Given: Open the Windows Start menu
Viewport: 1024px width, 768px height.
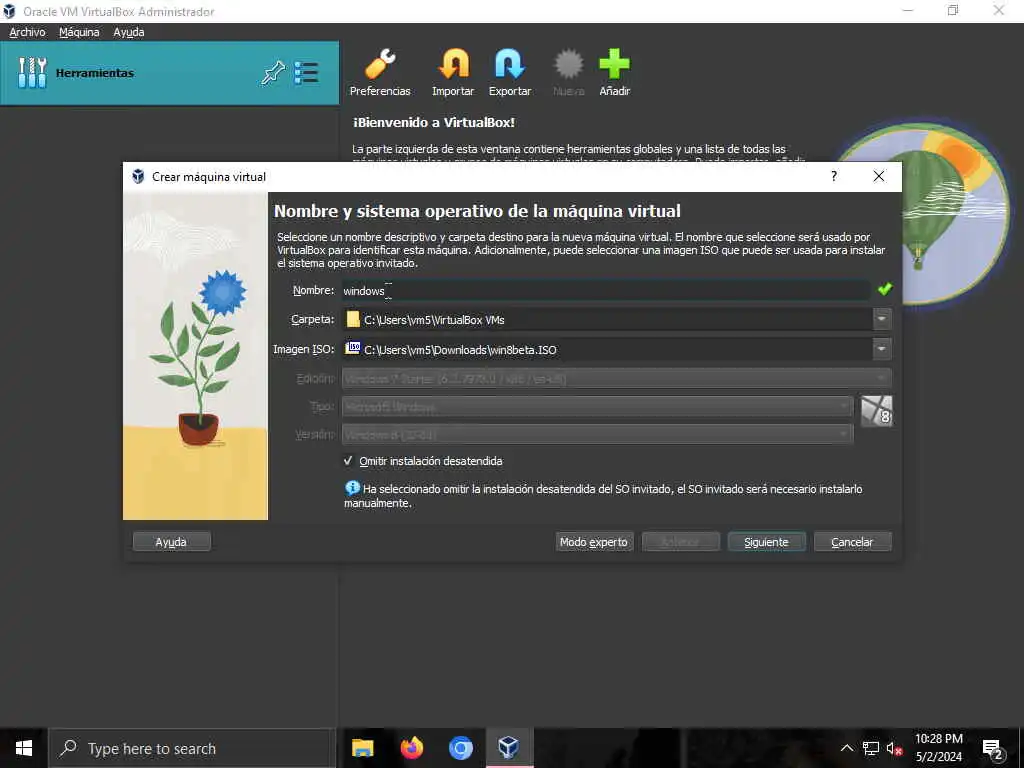Looking at the screenshot, I should coord(24,748).
